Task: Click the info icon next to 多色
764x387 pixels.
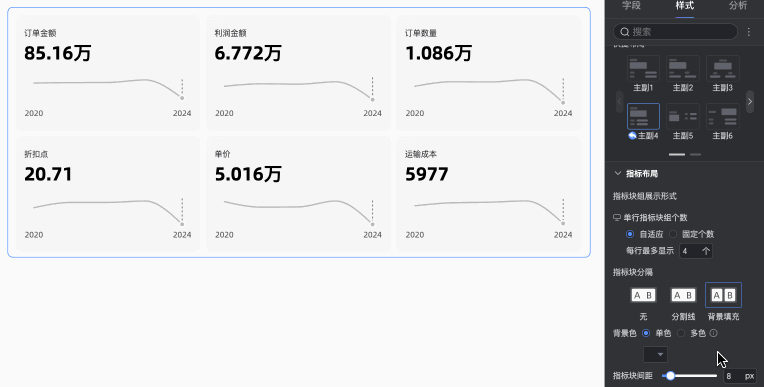Action: click(x=713, y=333)
